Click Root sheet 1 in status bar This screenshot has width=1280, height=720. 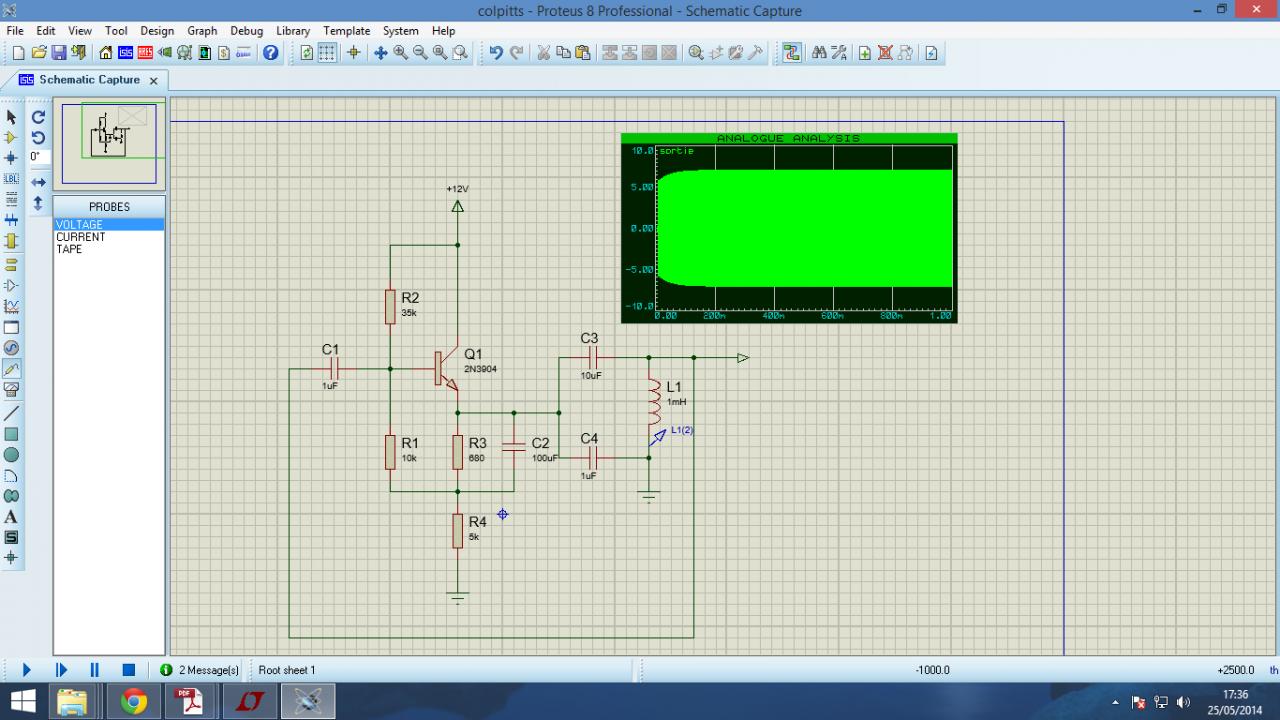(x=287, y=670)
